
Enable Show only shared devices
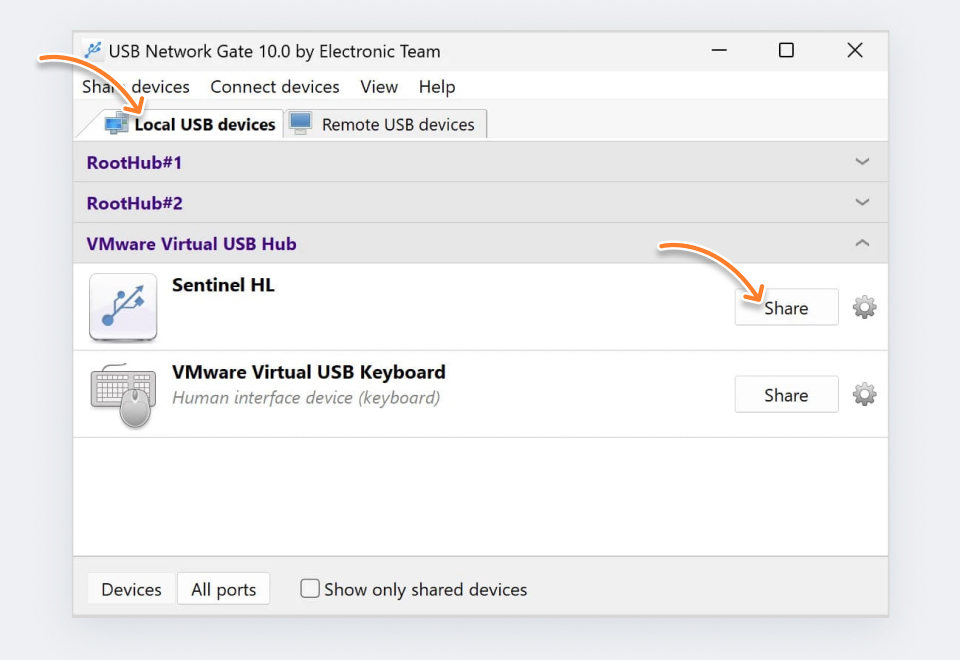(310, 589)
